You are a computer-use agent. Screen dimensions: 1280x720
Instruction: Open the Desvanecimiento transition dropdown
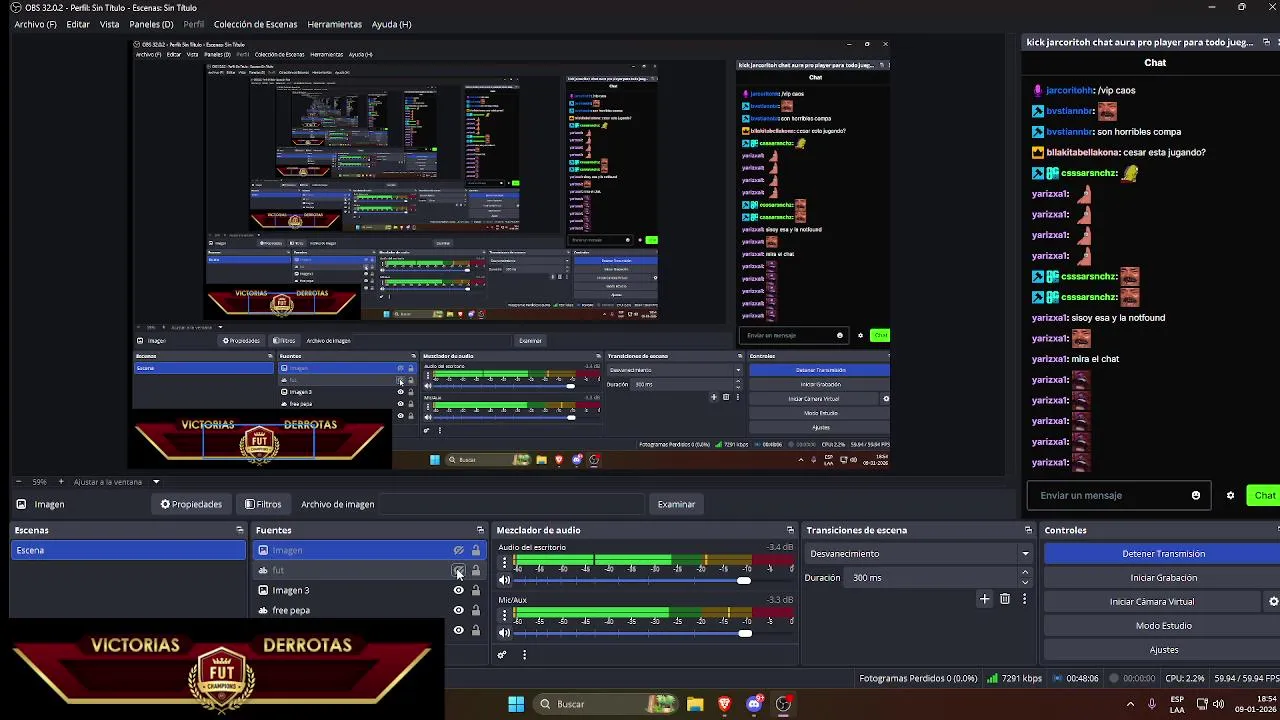point(920,554)
